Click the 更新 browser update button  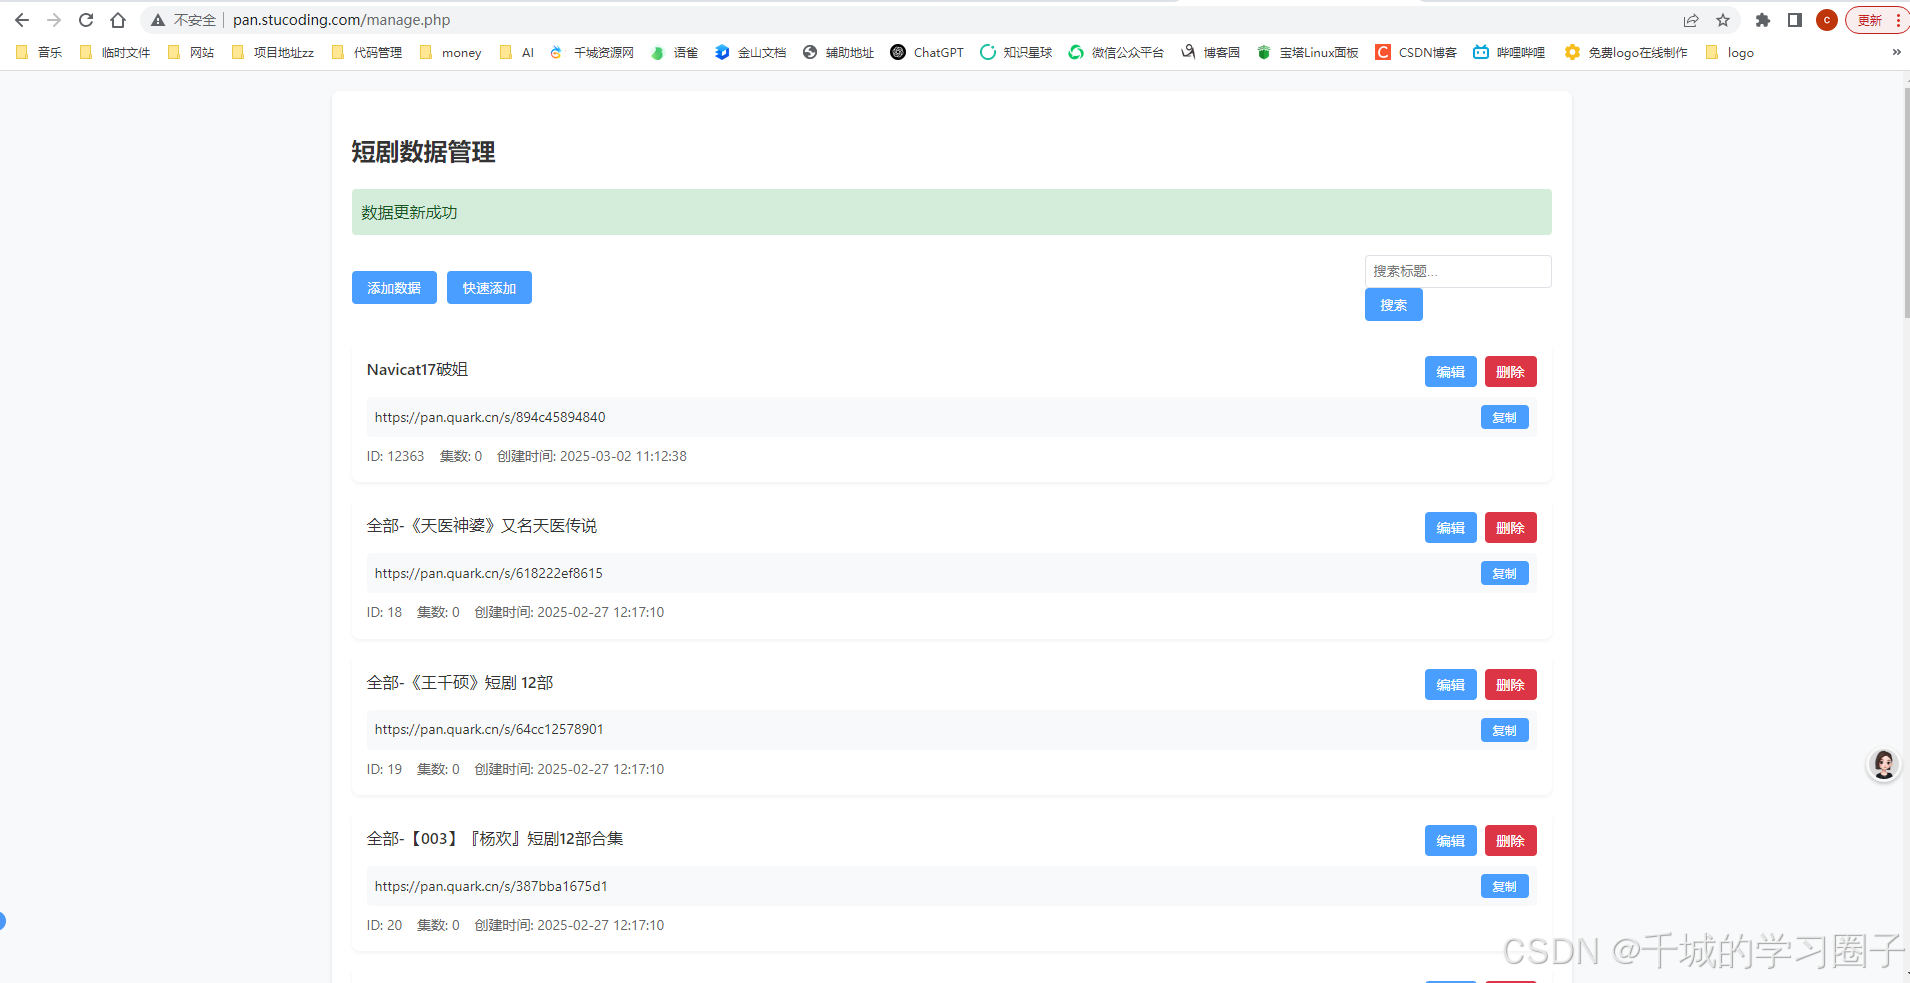[1877, 20]
